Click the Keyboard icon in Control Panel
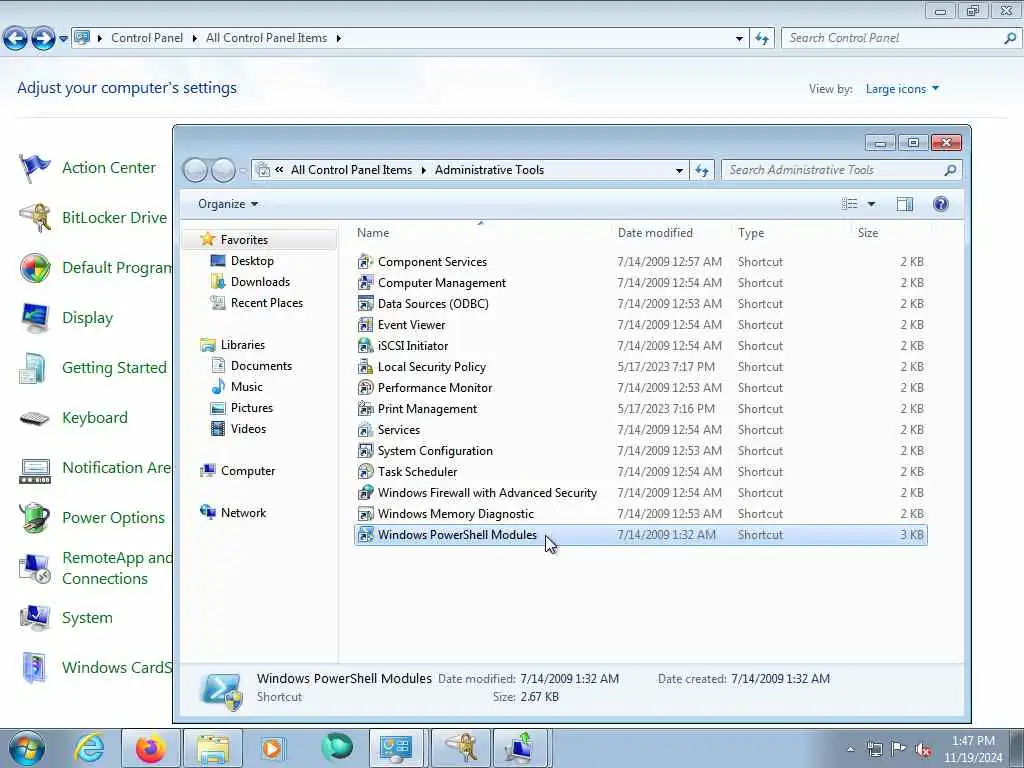 35,418
